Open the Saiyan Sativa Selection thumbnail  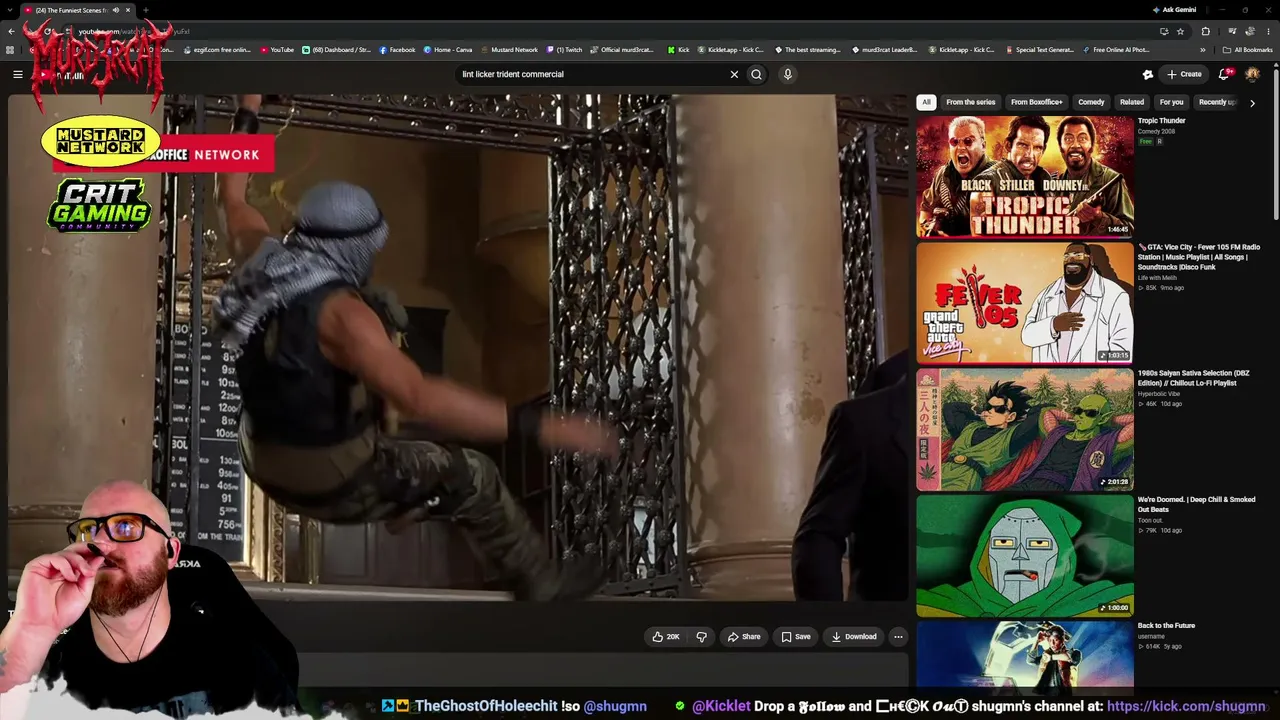click(1025, 429)
